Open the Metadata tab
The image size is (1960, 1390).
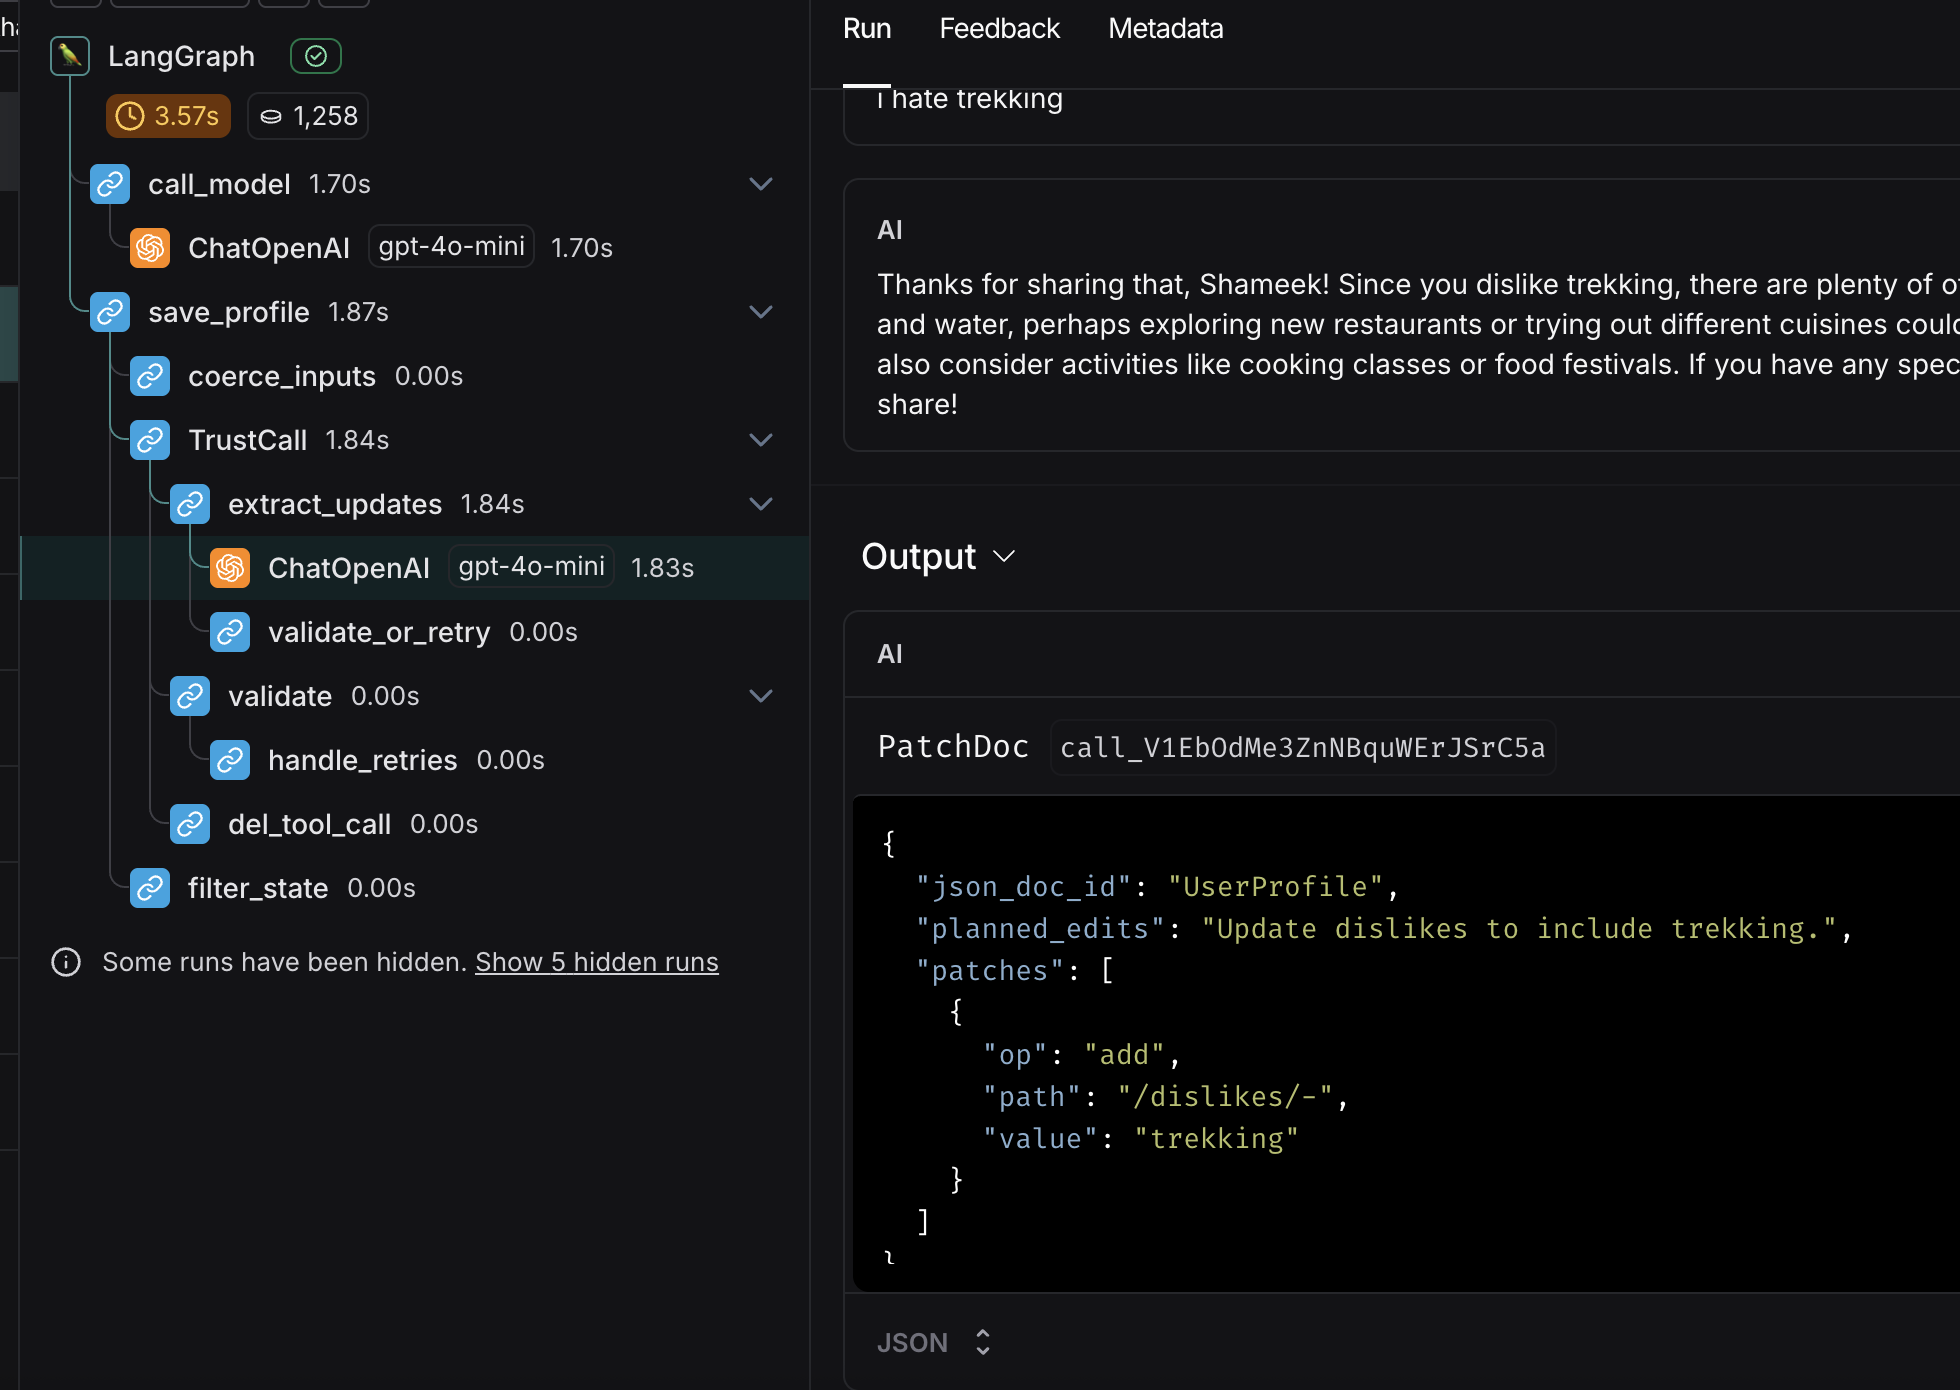pyautogui.click(x=1165, y=29)
